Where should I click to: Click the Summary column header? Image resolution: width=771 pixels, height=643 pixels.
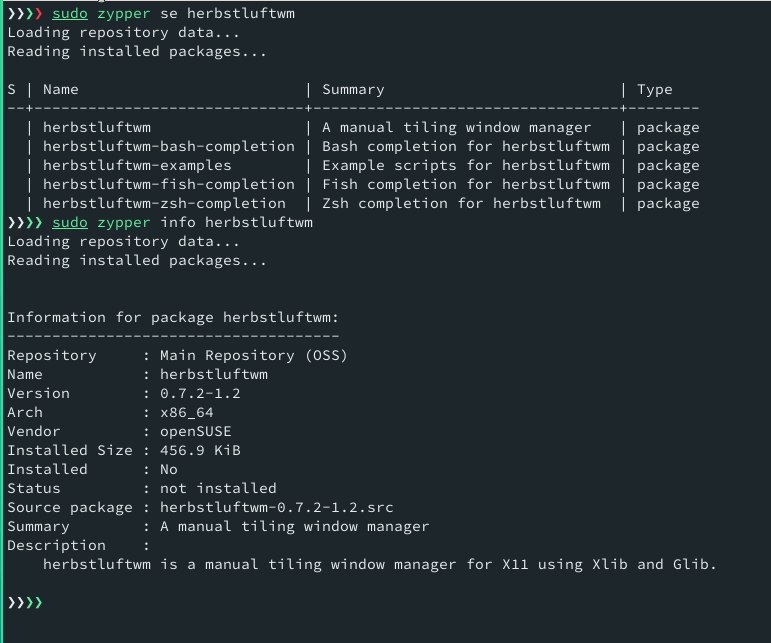coord(353,89)
